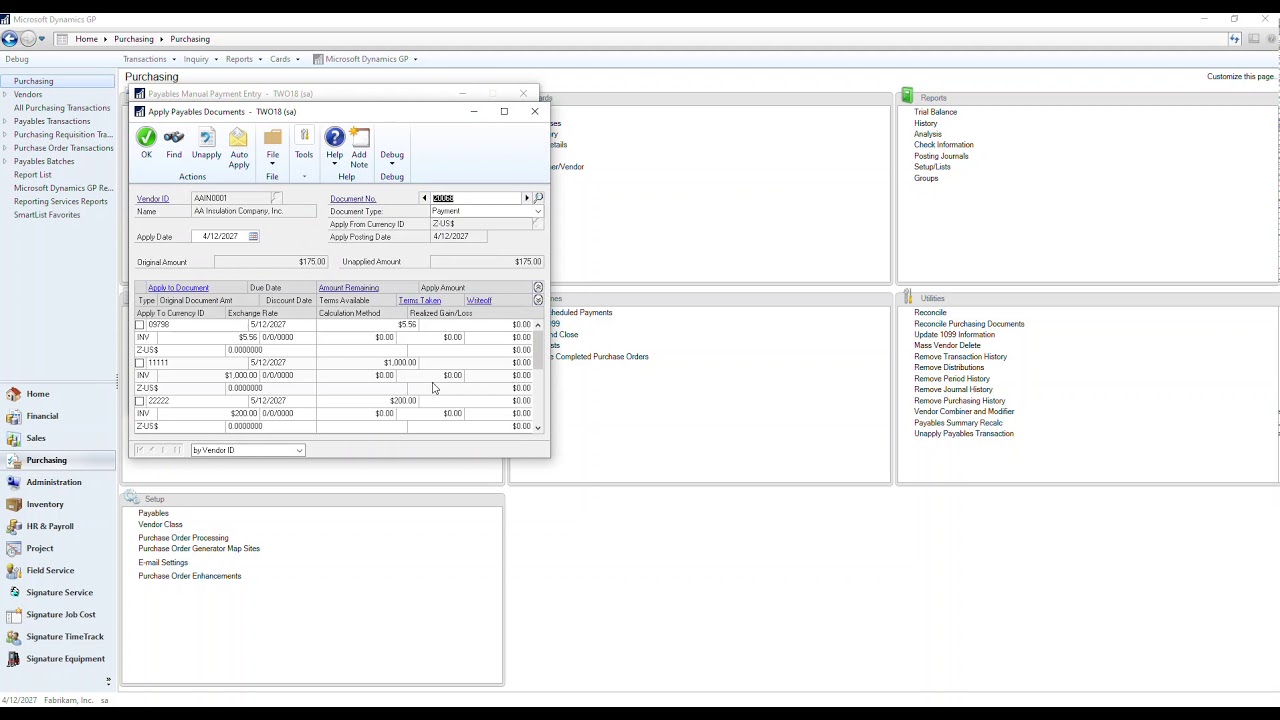
Task: Open Inventory in navigation pane
Action: tap(45, 504)
